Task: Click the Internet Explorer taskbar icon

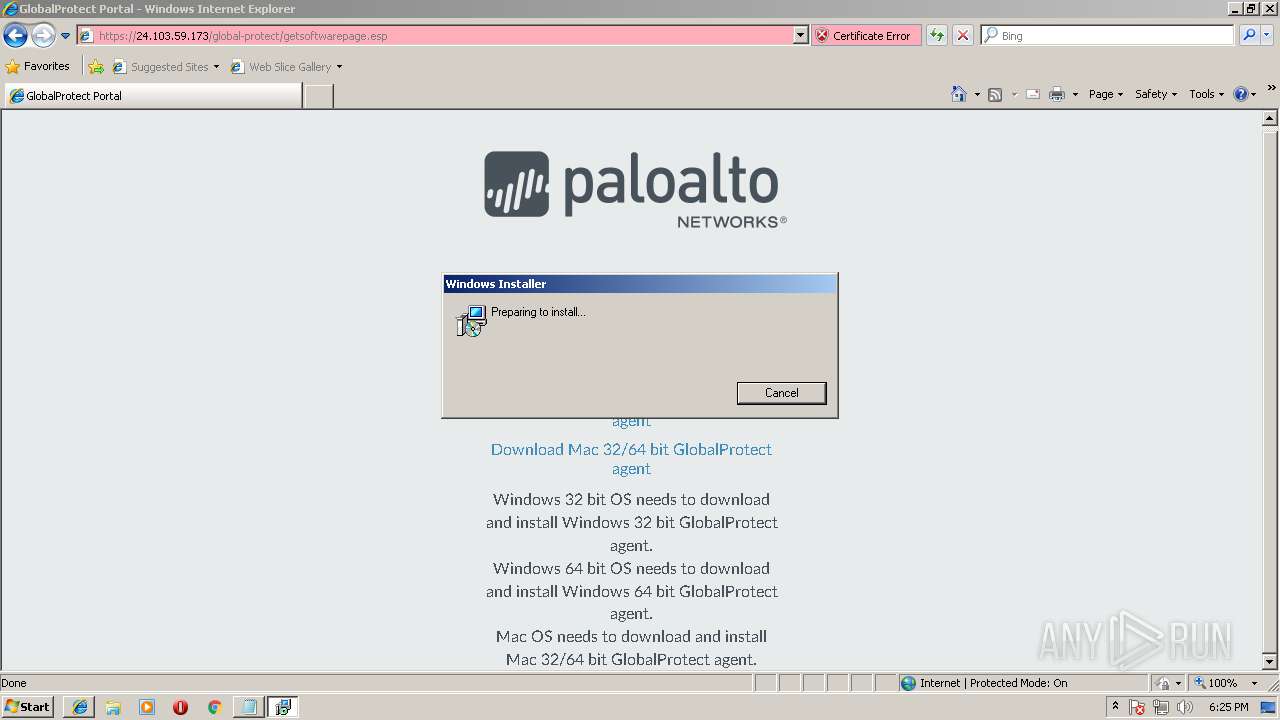Action: point(80,707)
